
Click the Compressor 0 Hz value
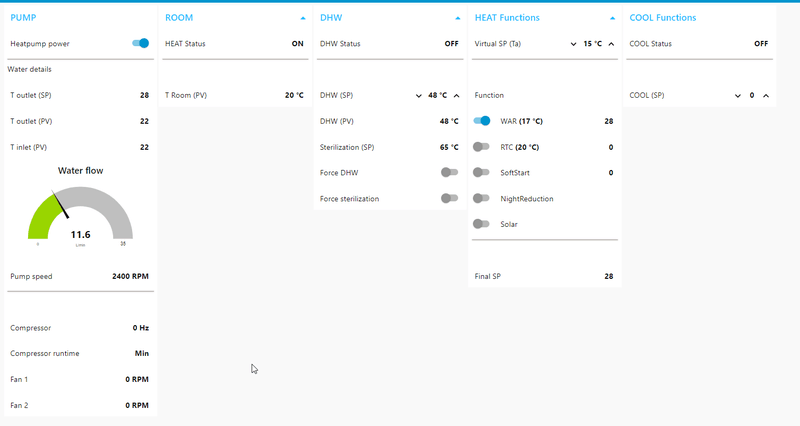pyautogui.click(x=141, y=328)
